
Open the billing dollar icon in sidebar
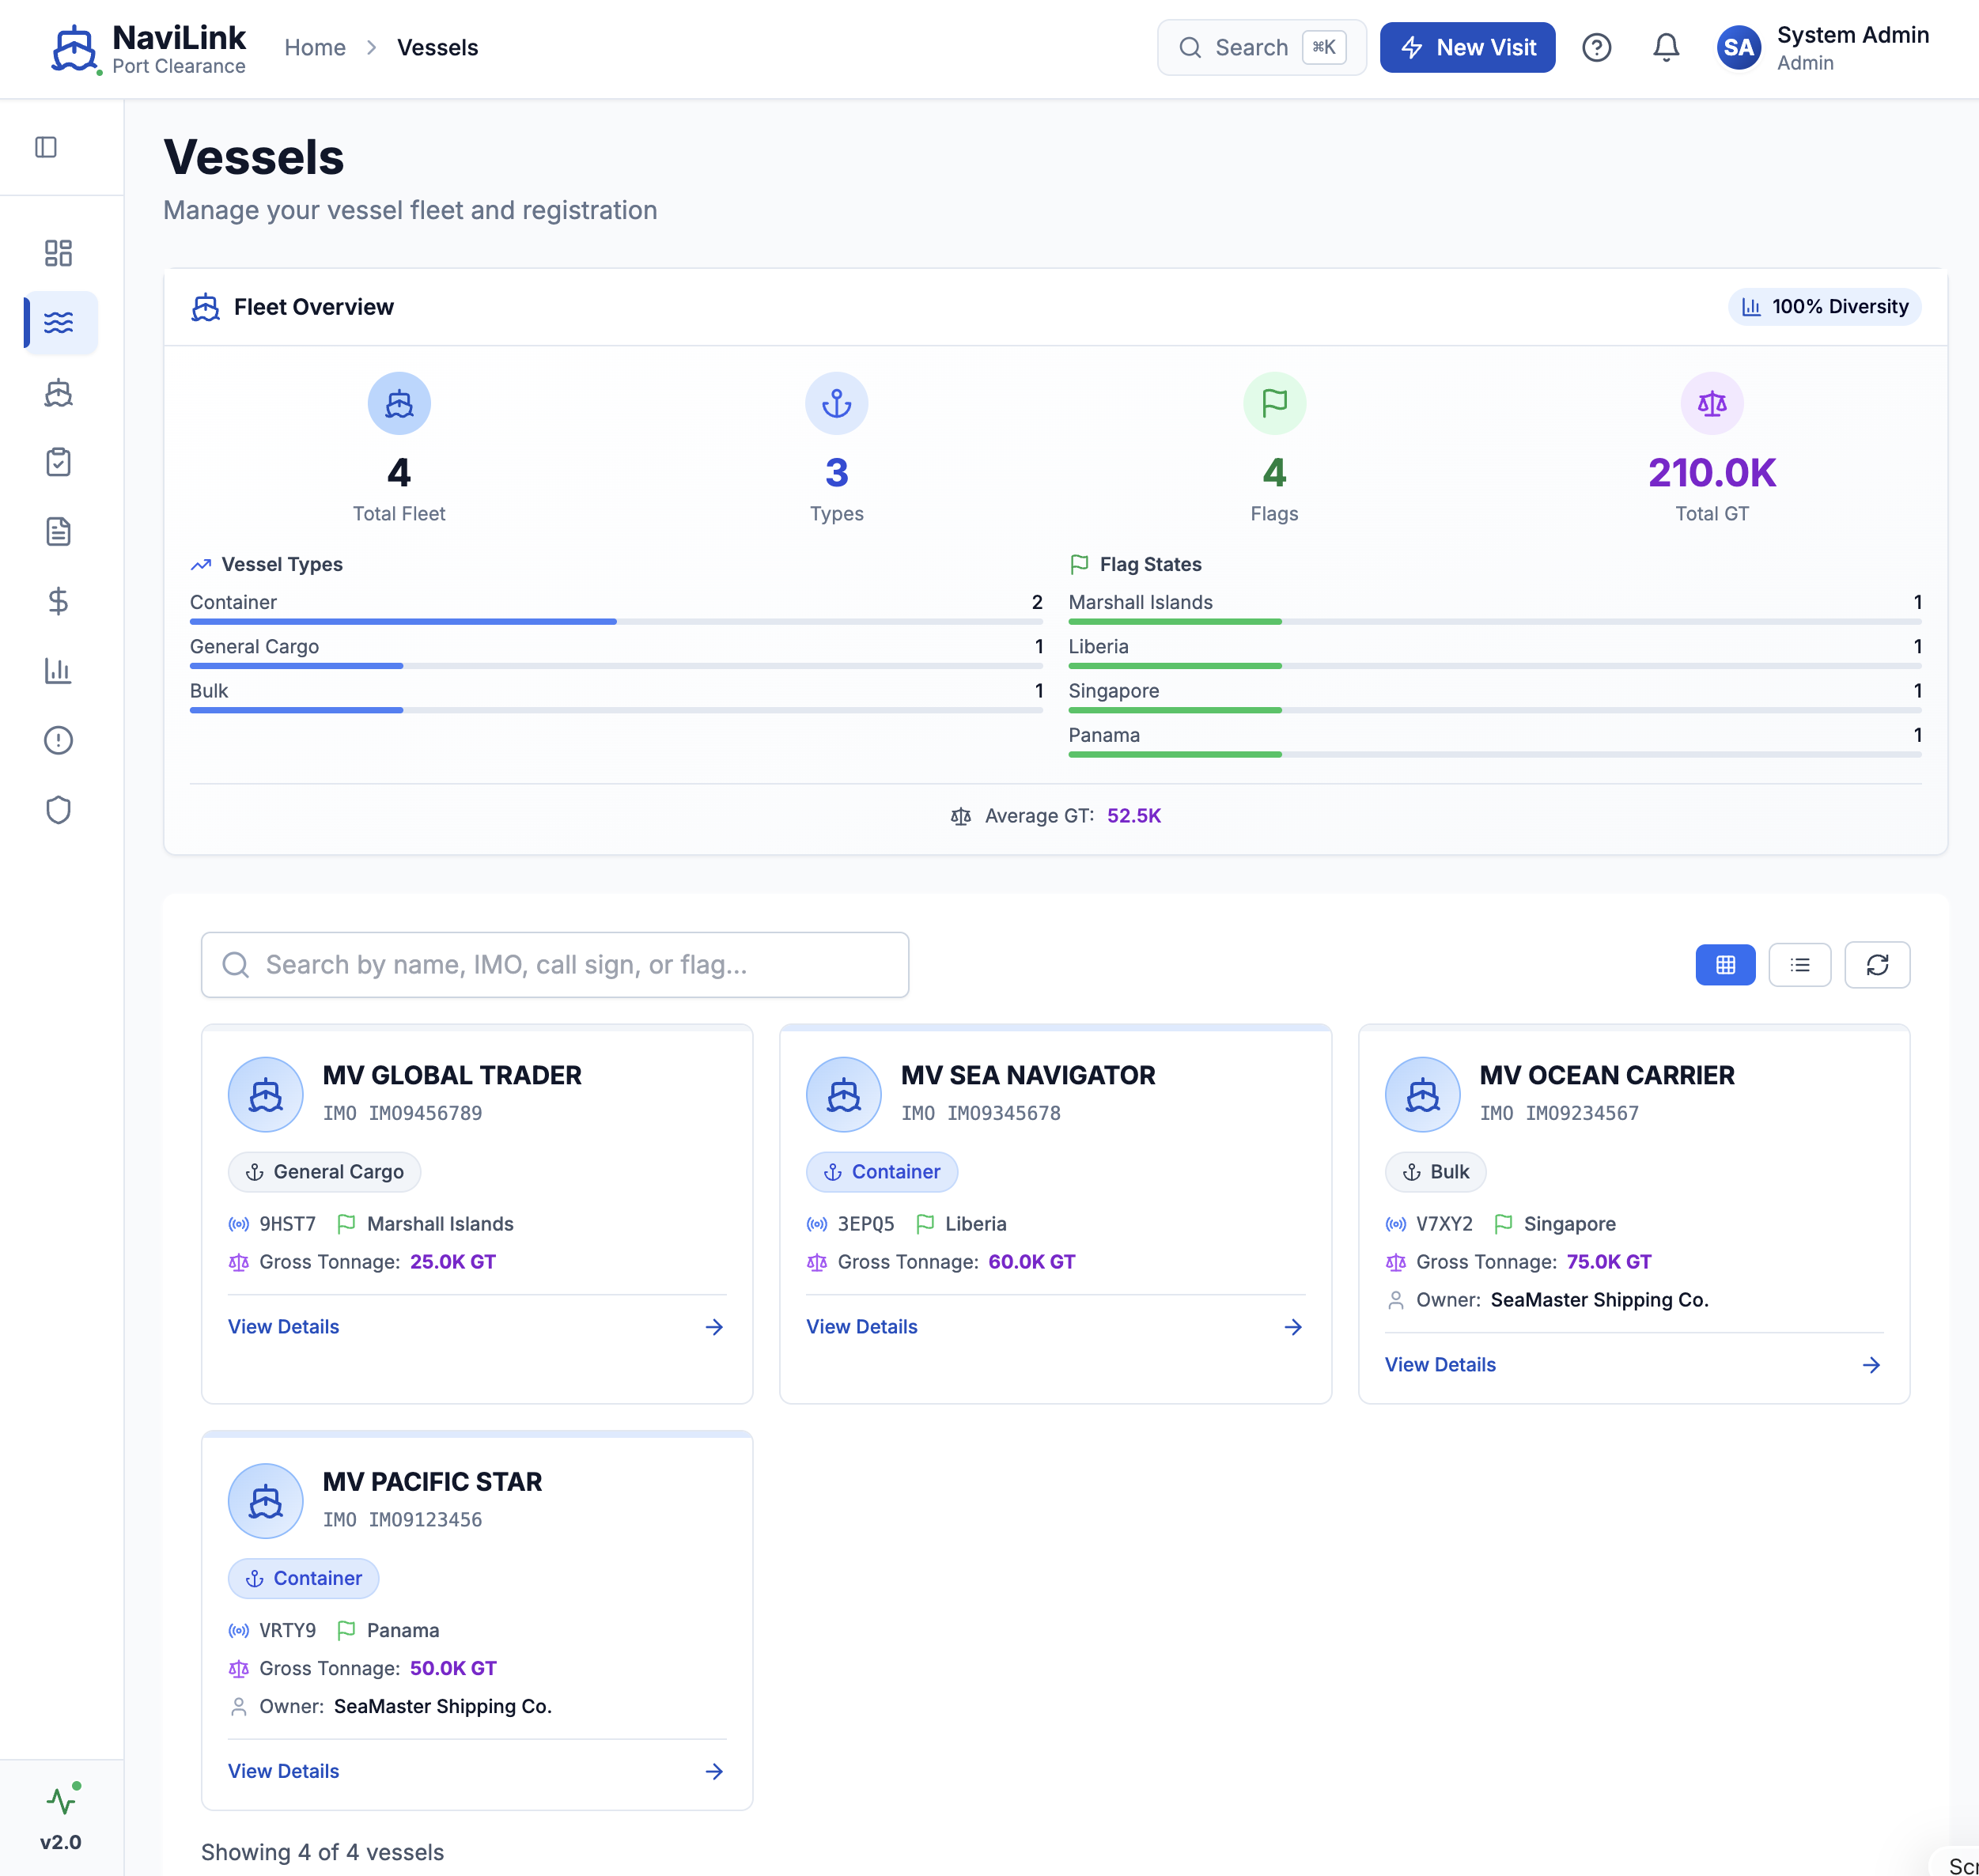(x=59, y=601)
